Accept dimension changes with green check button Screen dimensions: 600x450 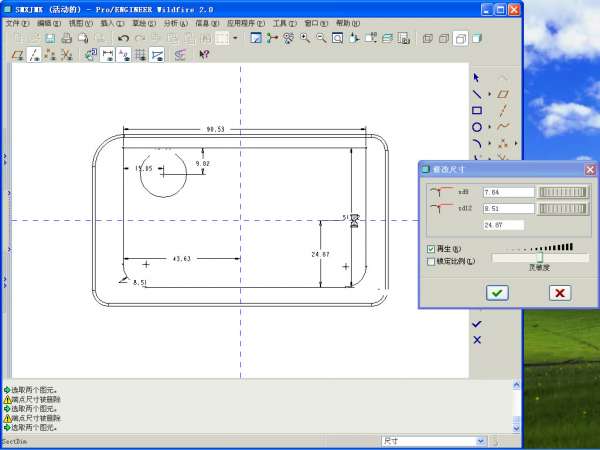[x=497, y=293]
